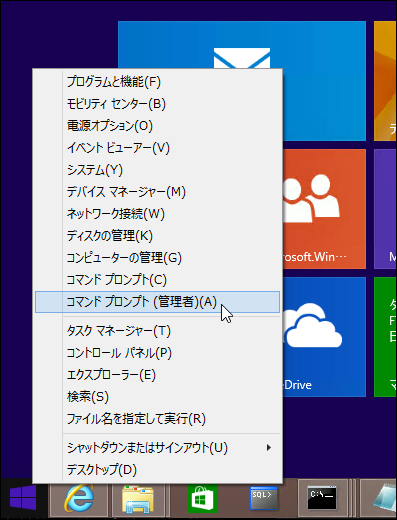Open the OneDrive cloud tile
This screenshot has width=397, height=520.
coord(324,337)
